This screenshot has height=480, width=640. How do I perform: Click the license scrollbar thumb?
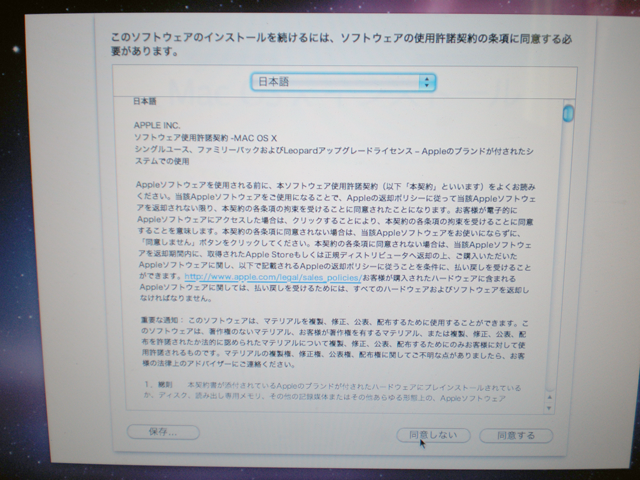click(x=568, y=113)
